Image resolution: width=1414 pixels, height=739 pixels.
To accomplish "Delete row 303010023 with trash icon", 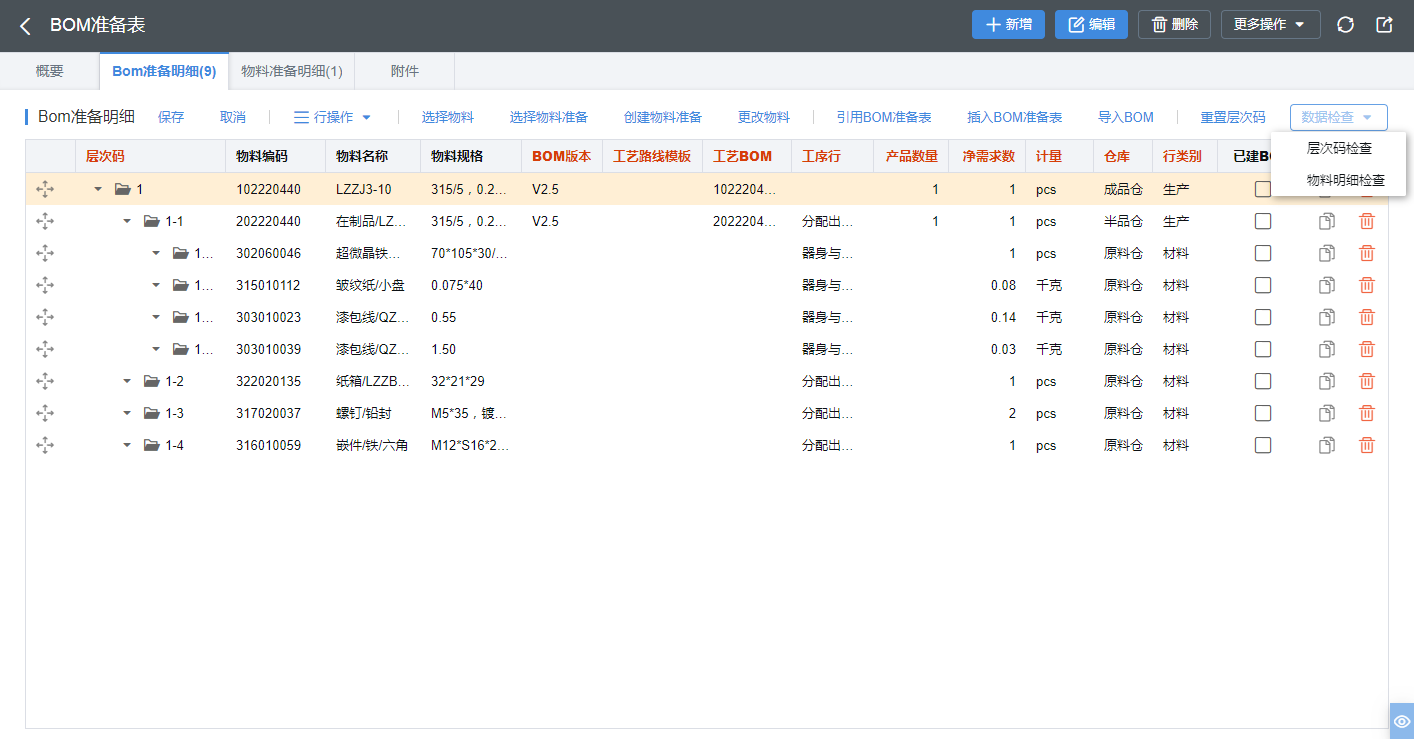I will pos(1367,317).
